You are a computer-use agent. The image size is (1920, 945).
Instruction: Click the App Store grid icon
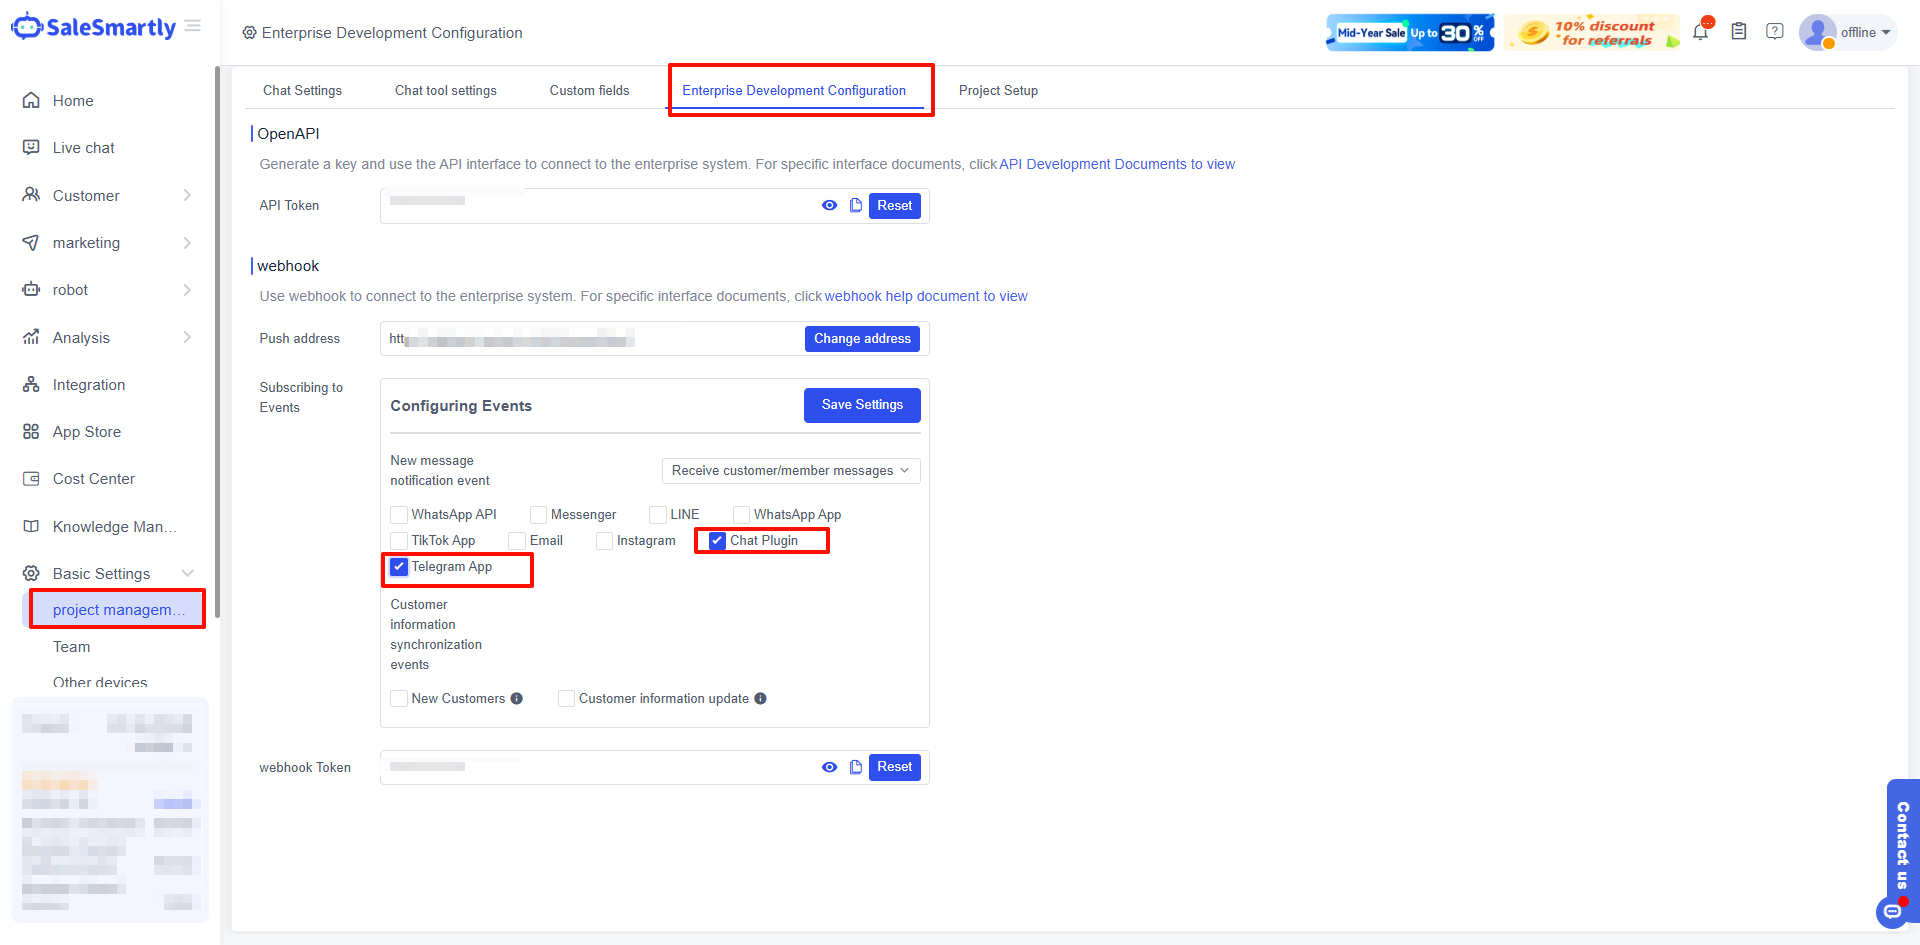31,432
